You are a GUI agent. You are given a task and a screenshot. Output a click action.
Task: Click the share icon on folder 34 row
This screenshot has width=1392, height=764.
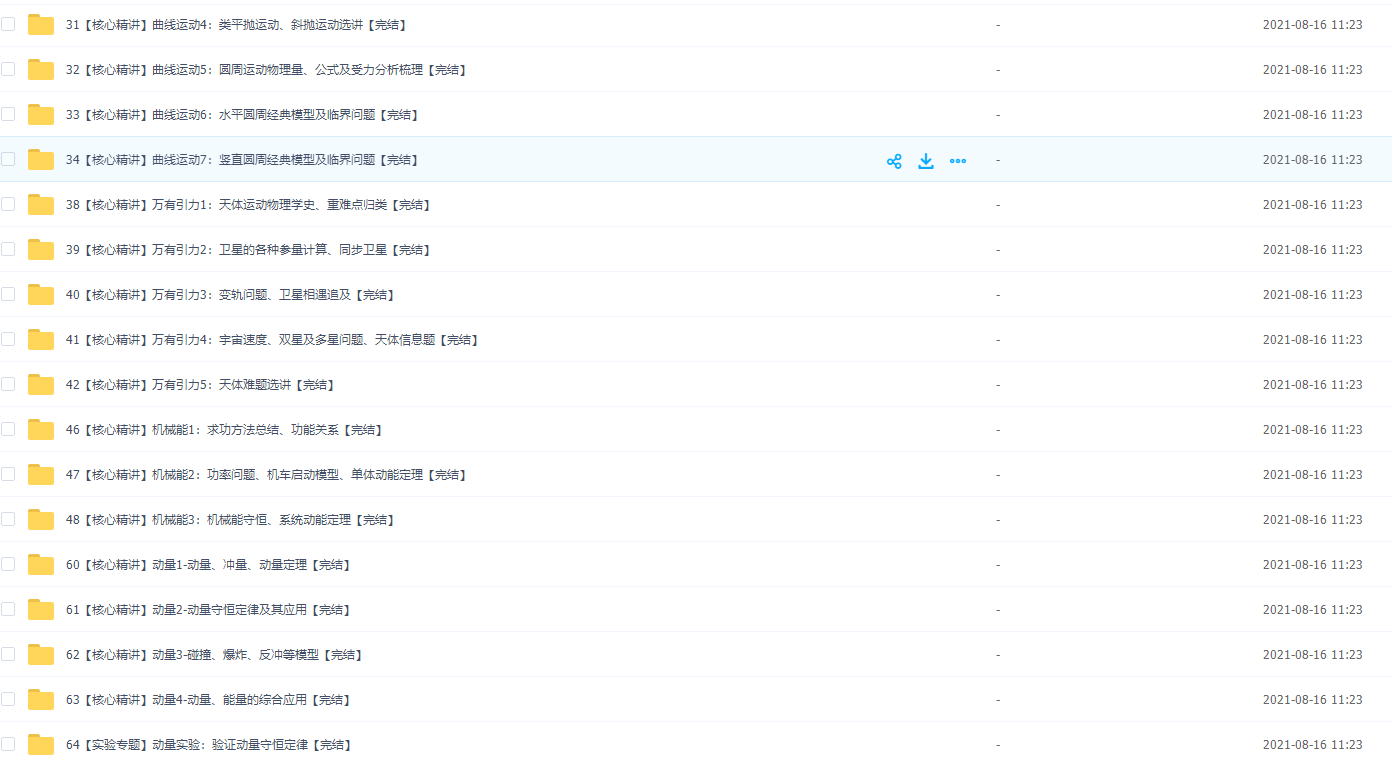894,161
